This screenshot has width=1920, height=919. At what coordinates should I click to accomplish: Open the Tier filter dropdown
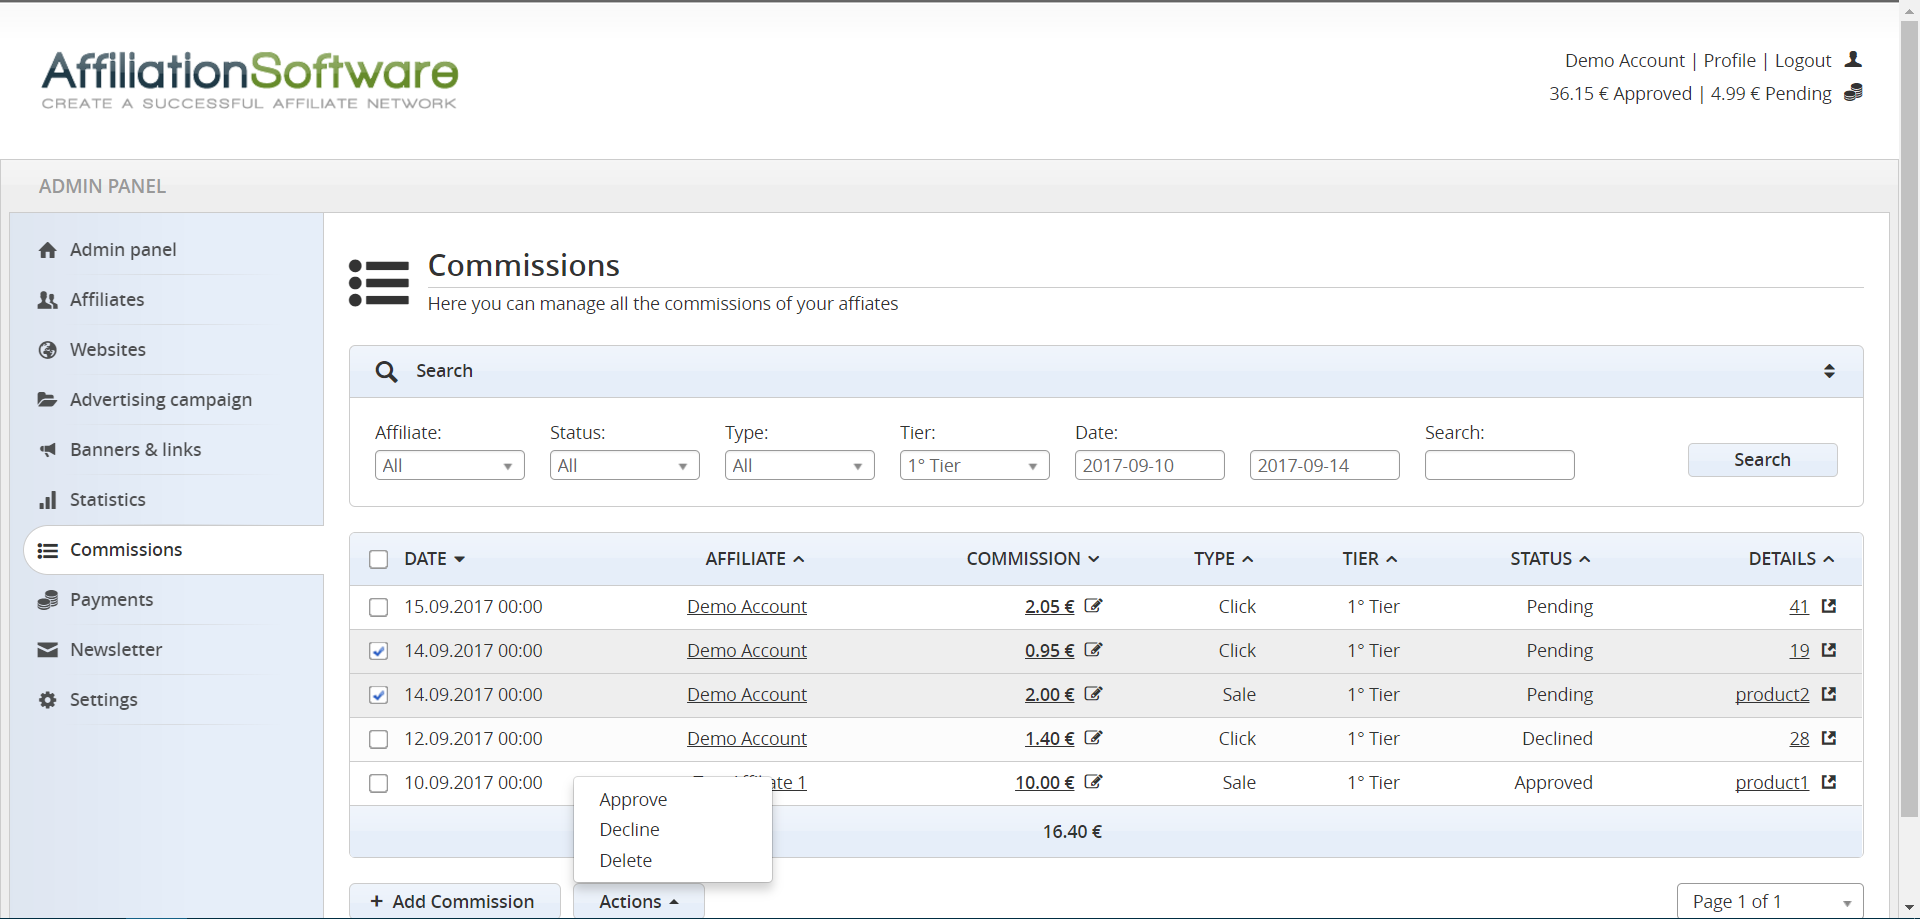(975, 465)
